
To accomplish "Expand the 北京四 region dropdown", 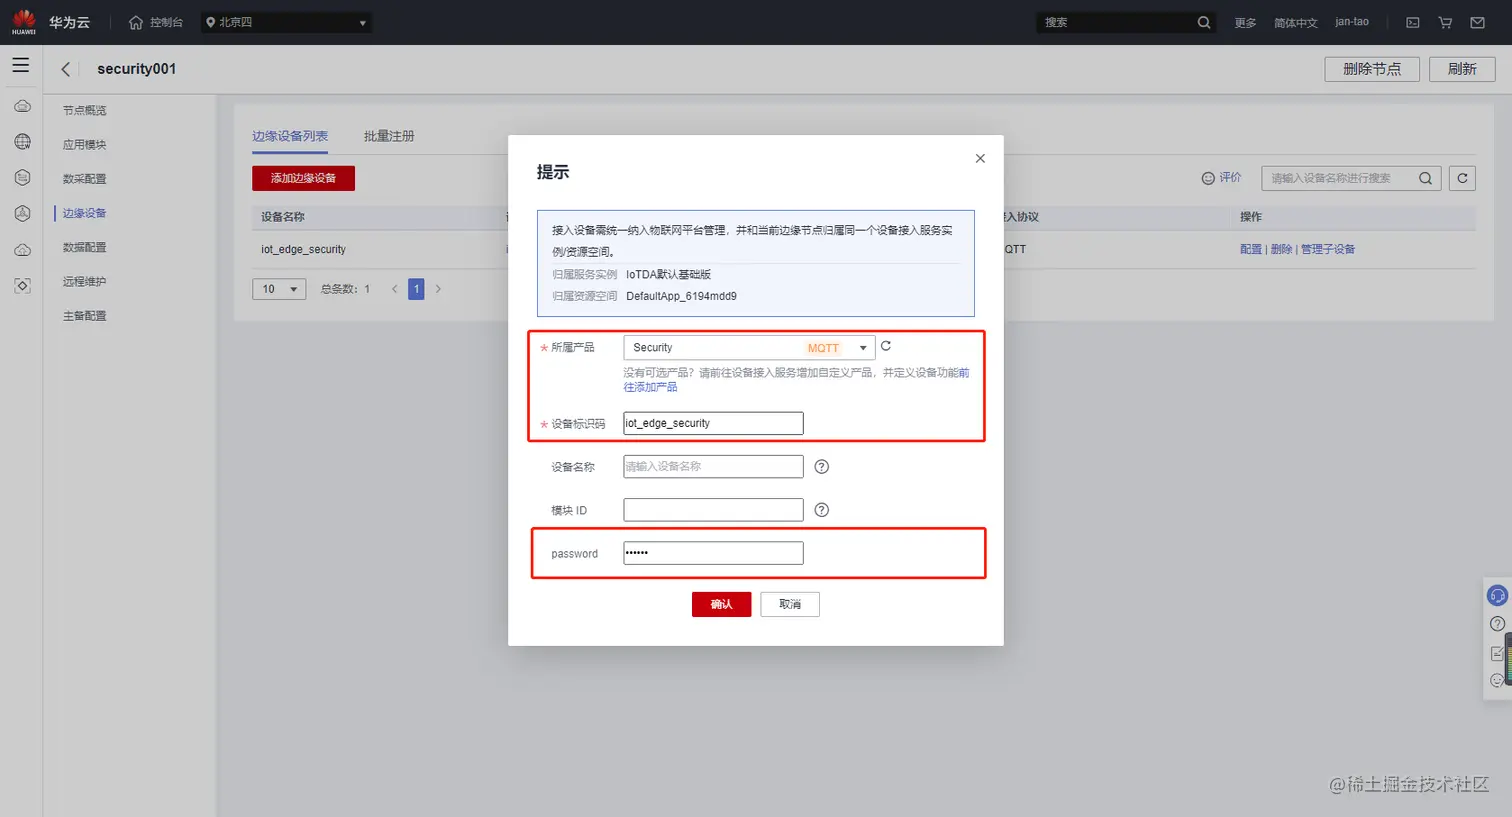I will [x=286, y=22].
